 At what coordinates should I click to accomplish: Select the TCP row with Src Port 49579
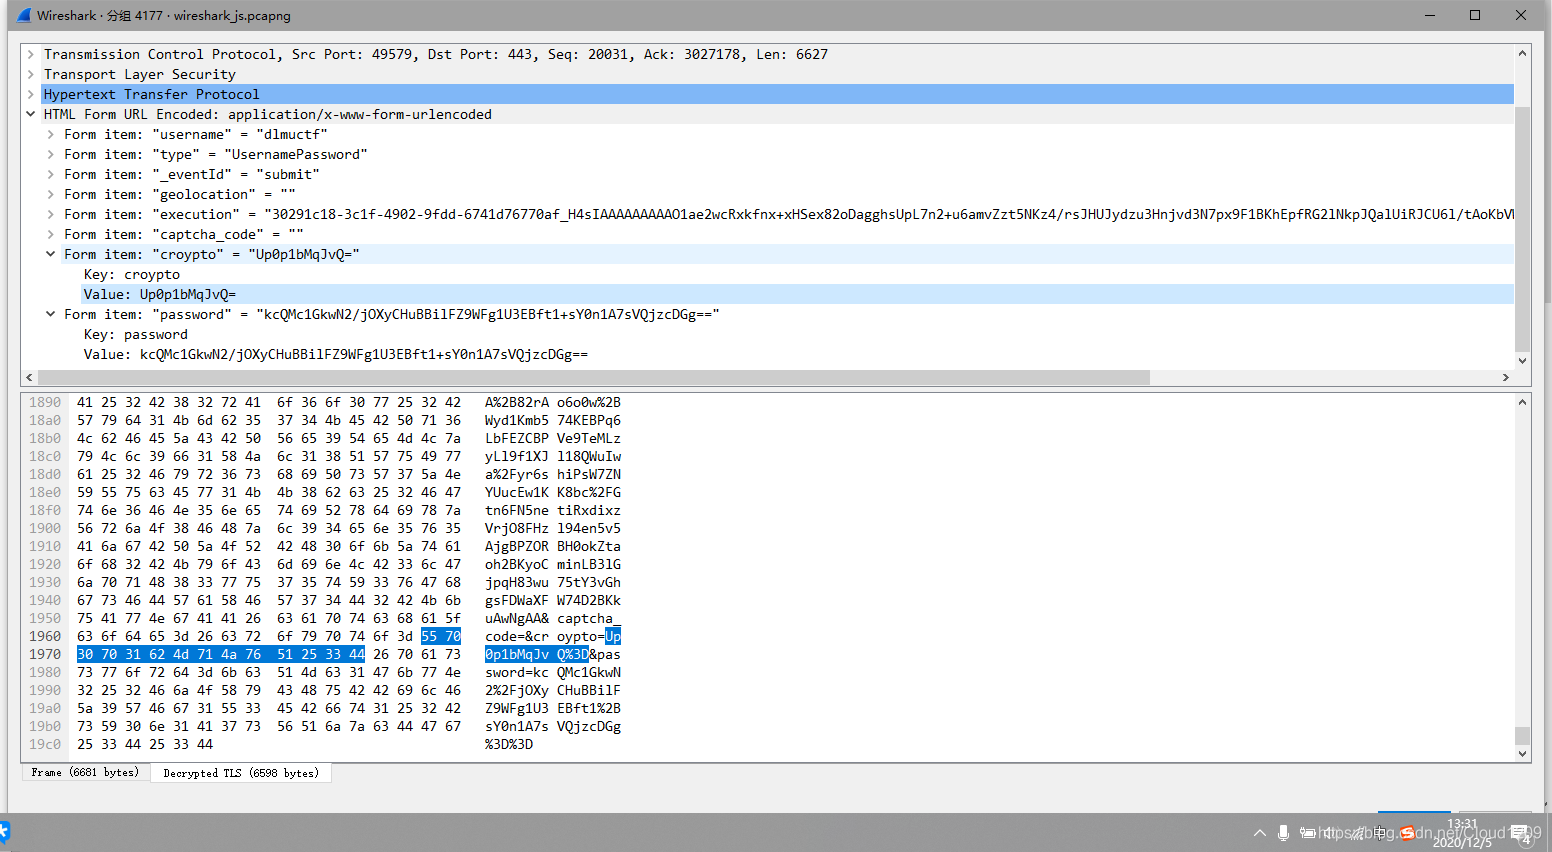click(x=436, y=54)
